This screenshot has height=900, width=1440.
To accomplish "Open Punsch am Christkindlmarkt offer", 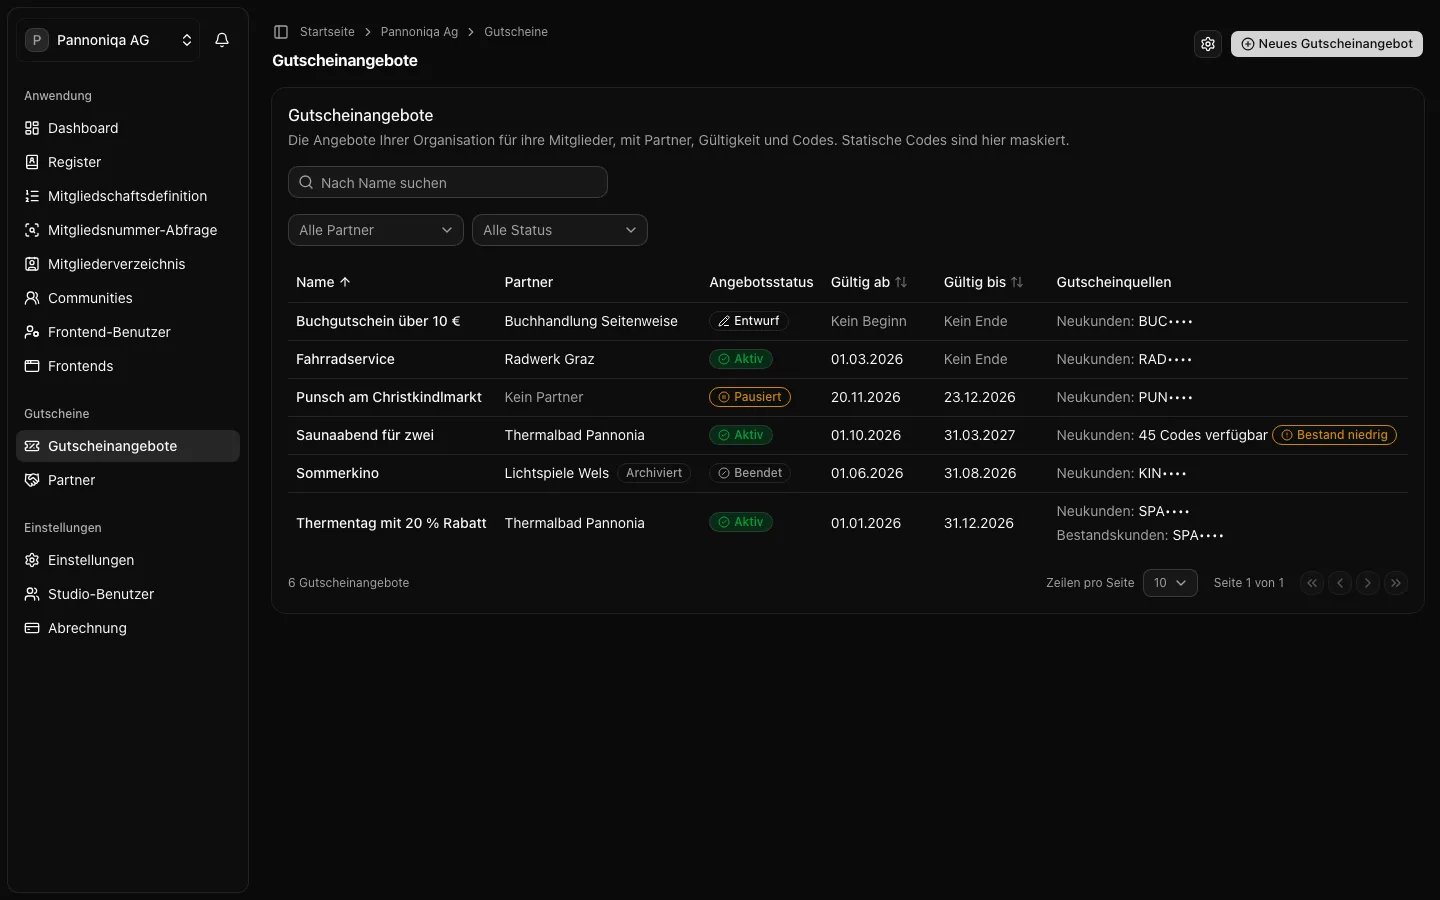I will 389,397.
